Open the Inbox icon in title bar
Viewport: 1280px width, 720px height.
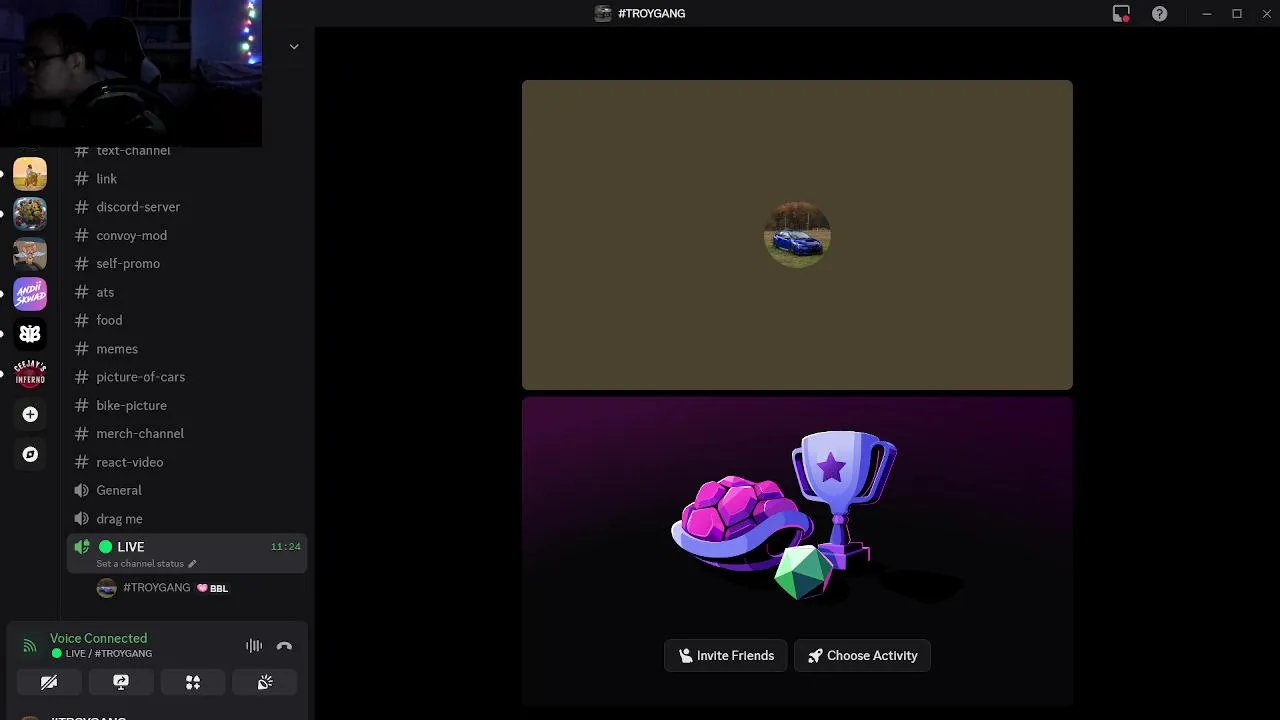(x=1121, y=13)
